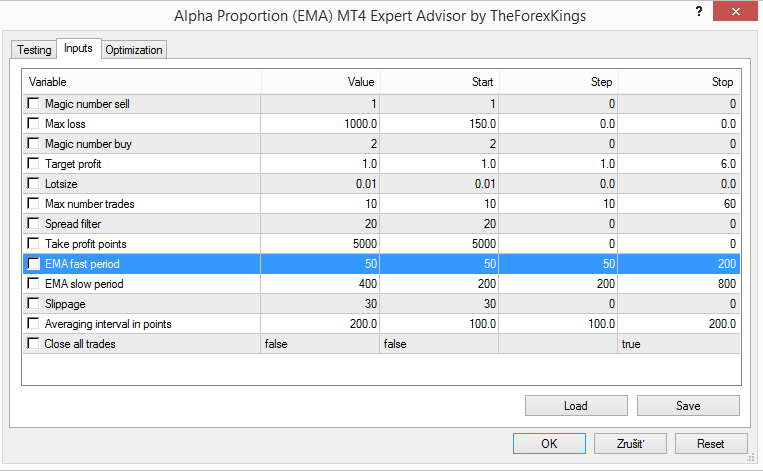Check the Spread filter box
The width and height of the screenshot is (763, 471).
(33, 223)
